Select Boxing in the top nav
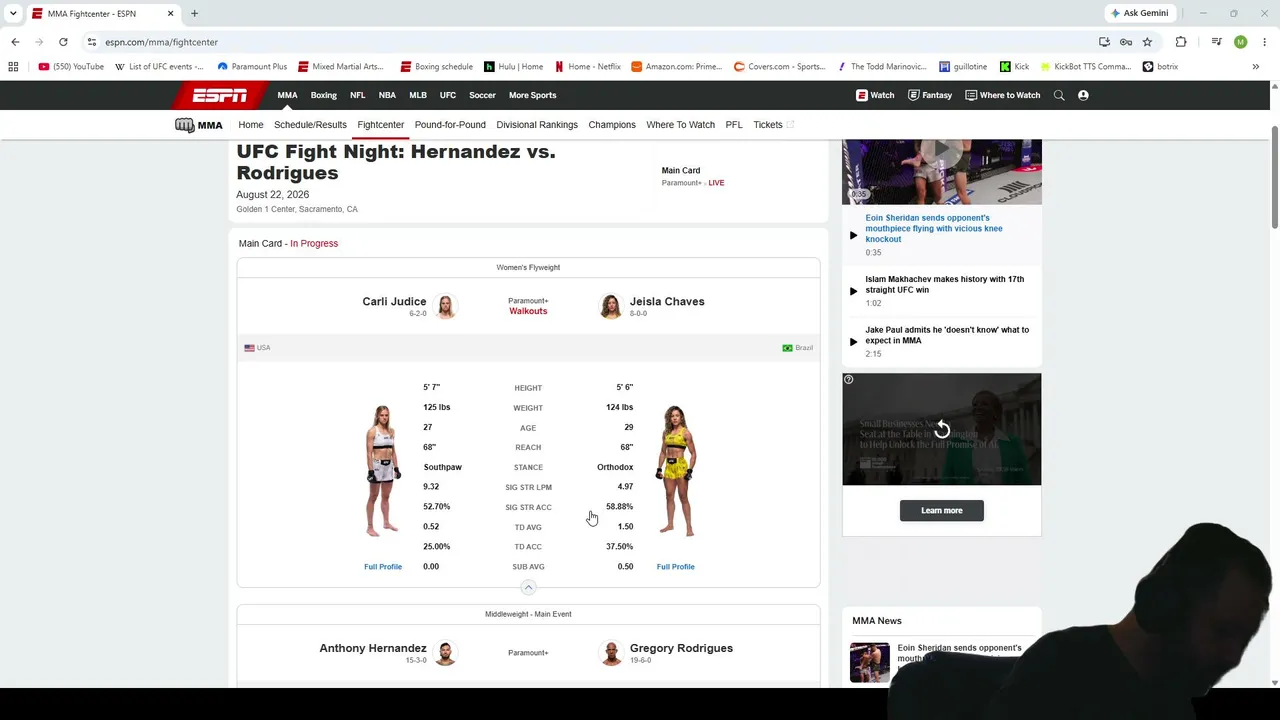This screenshot has height=720, width=1280. 323,95
